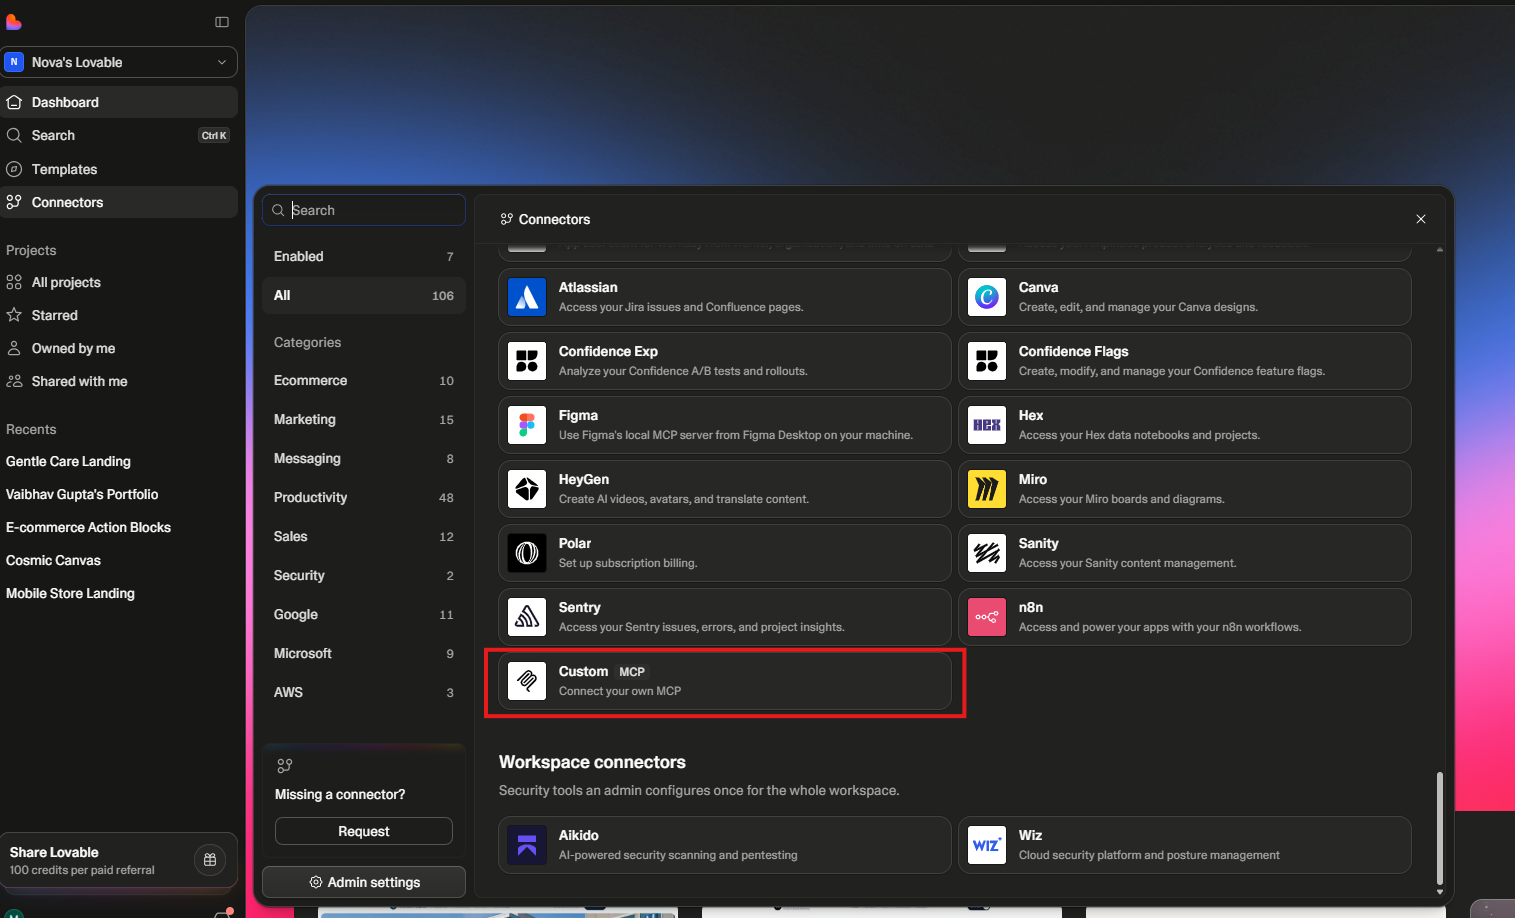Click the Sanity connector icon
The height and width of the screenshot is (918, 1515).
tap(987, 553)
